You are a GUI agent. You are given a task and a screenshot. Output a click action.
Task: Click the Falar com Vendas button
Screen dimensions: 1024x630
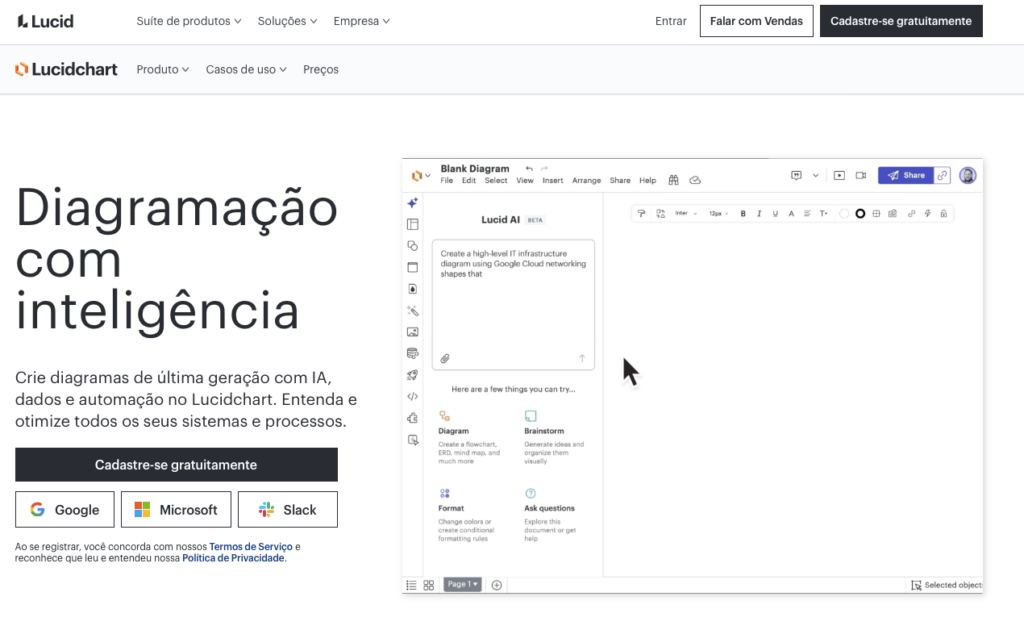coord(756,21)
